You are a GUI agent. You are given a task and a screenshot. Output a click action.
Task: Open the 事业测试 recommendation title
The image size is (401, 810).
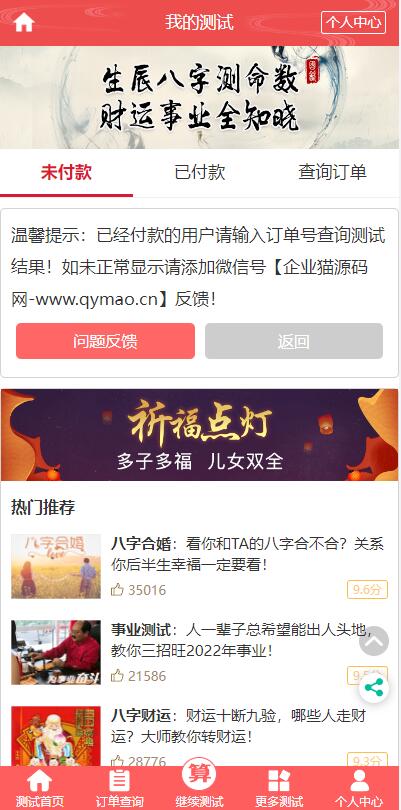[x=141, y=630]
